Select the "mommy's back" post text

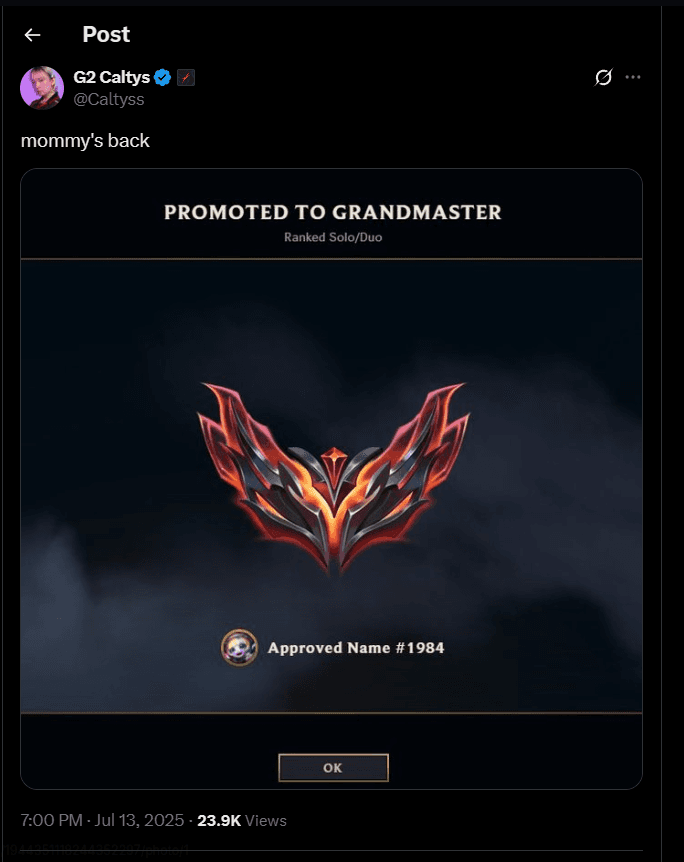click(85, 141)
